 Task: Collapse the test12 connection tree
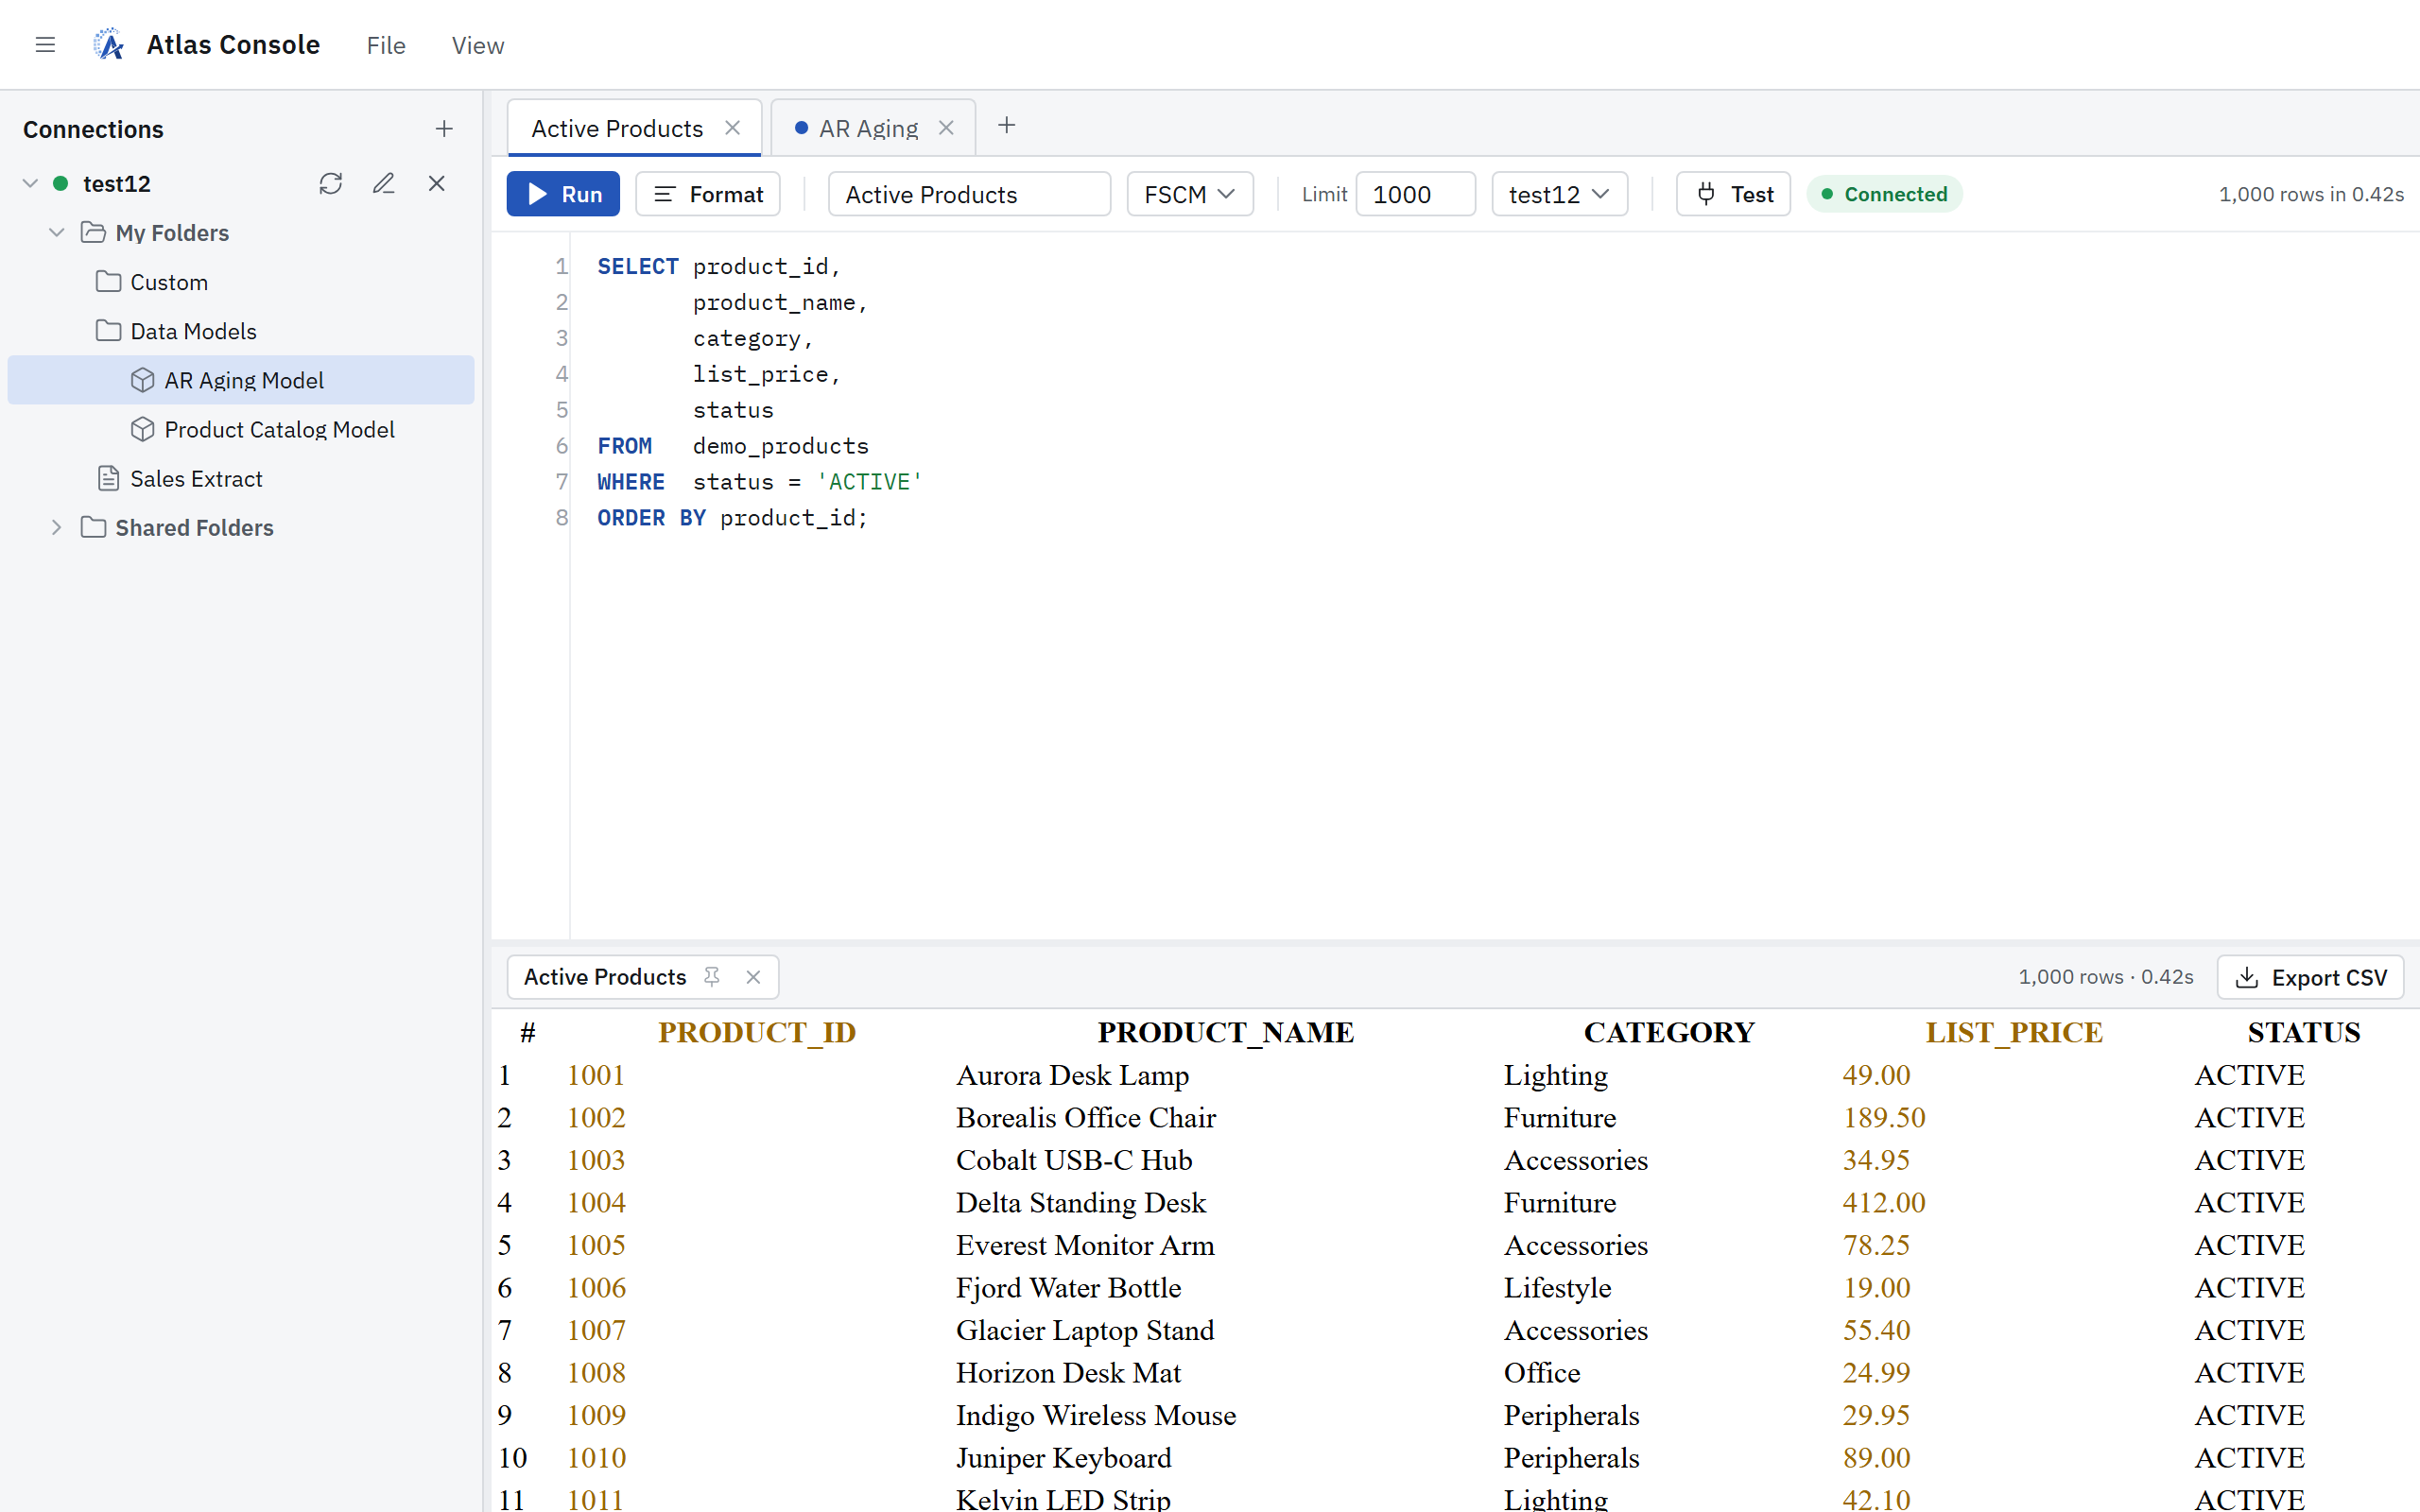click(30, 184)
